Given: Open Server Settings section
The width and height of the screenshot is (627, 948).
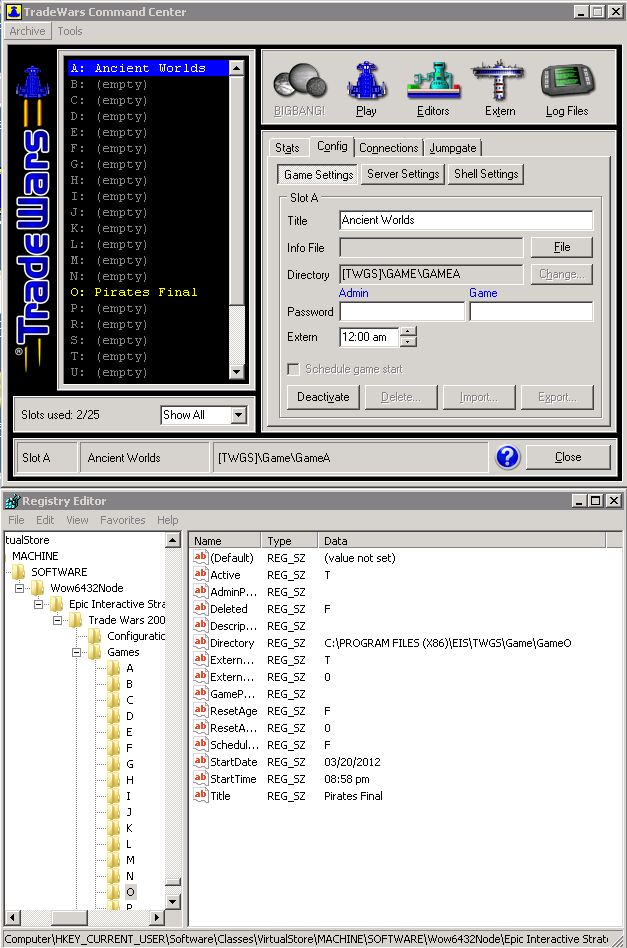Looking at the screenshot, I should click(403, 174).
